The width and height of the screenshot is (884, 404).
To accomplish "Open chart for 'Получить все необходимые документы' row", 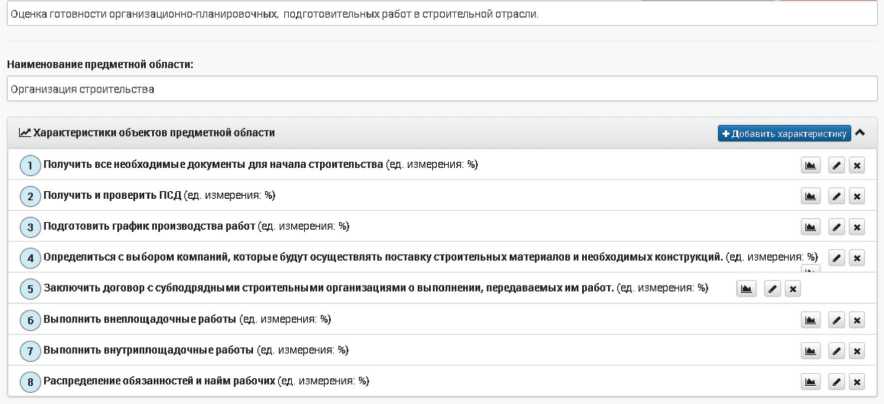I will pyautogui.click(x=811, y=165).
